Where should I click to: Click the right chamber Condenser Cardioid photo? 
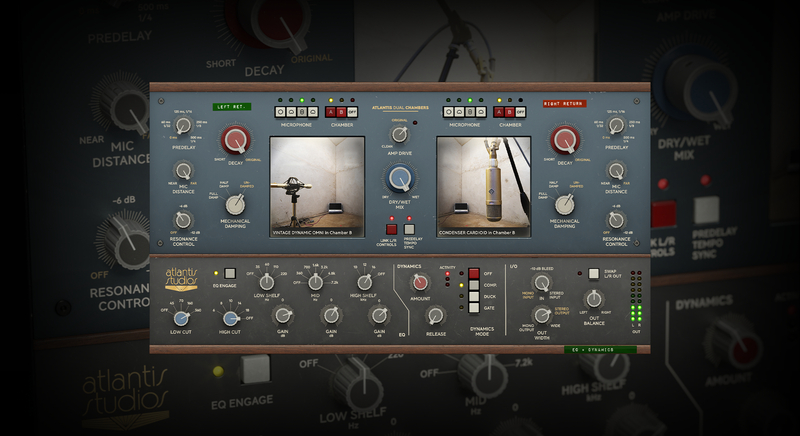point(484,187)
